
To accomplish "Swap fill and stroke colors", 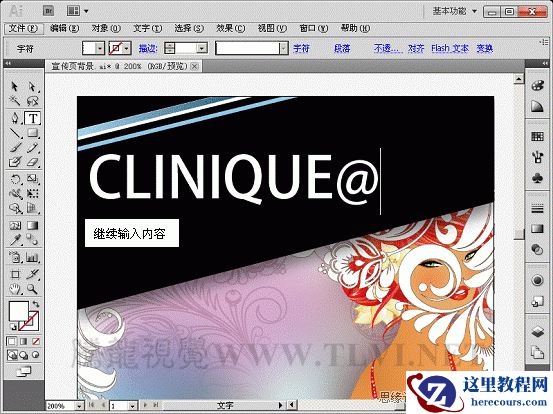I will 36,304.
